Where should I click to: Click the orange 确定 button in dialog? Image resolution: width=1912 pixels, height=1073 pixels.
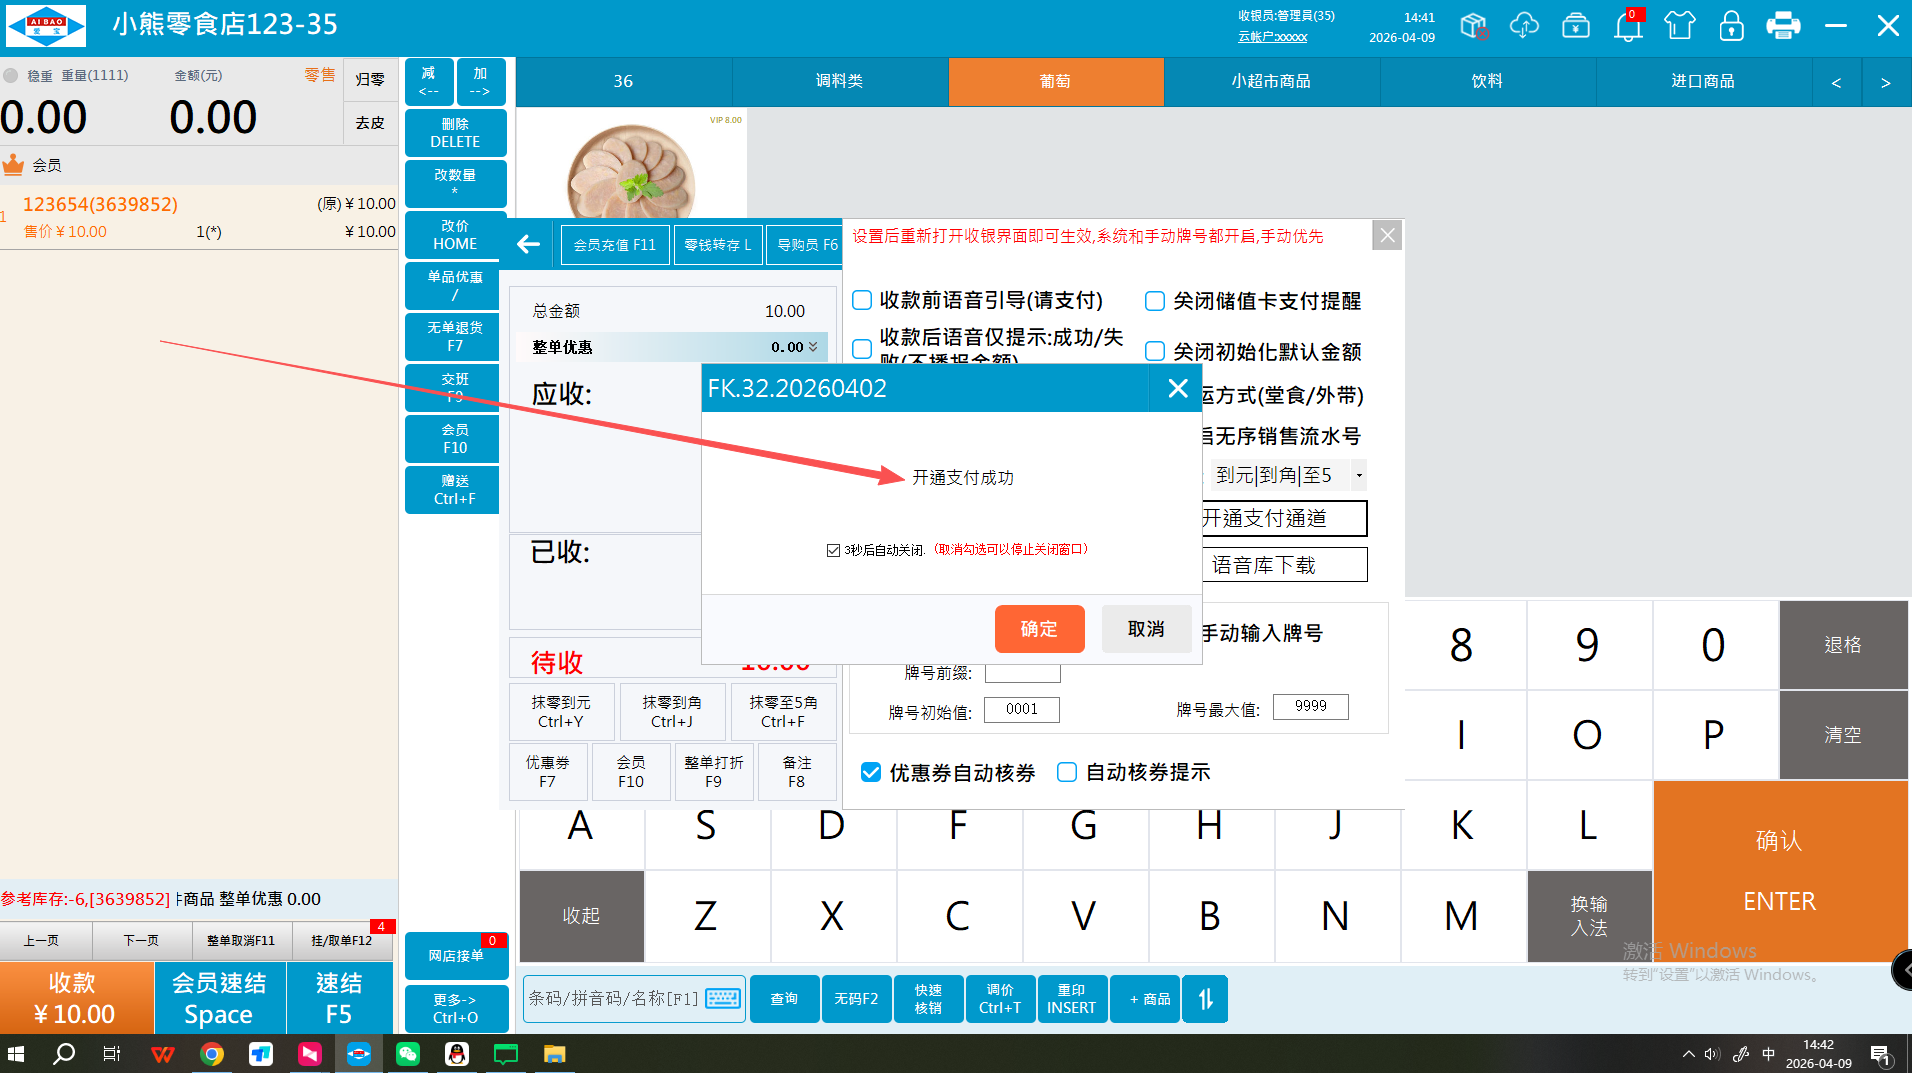[x=1039, y=629]
